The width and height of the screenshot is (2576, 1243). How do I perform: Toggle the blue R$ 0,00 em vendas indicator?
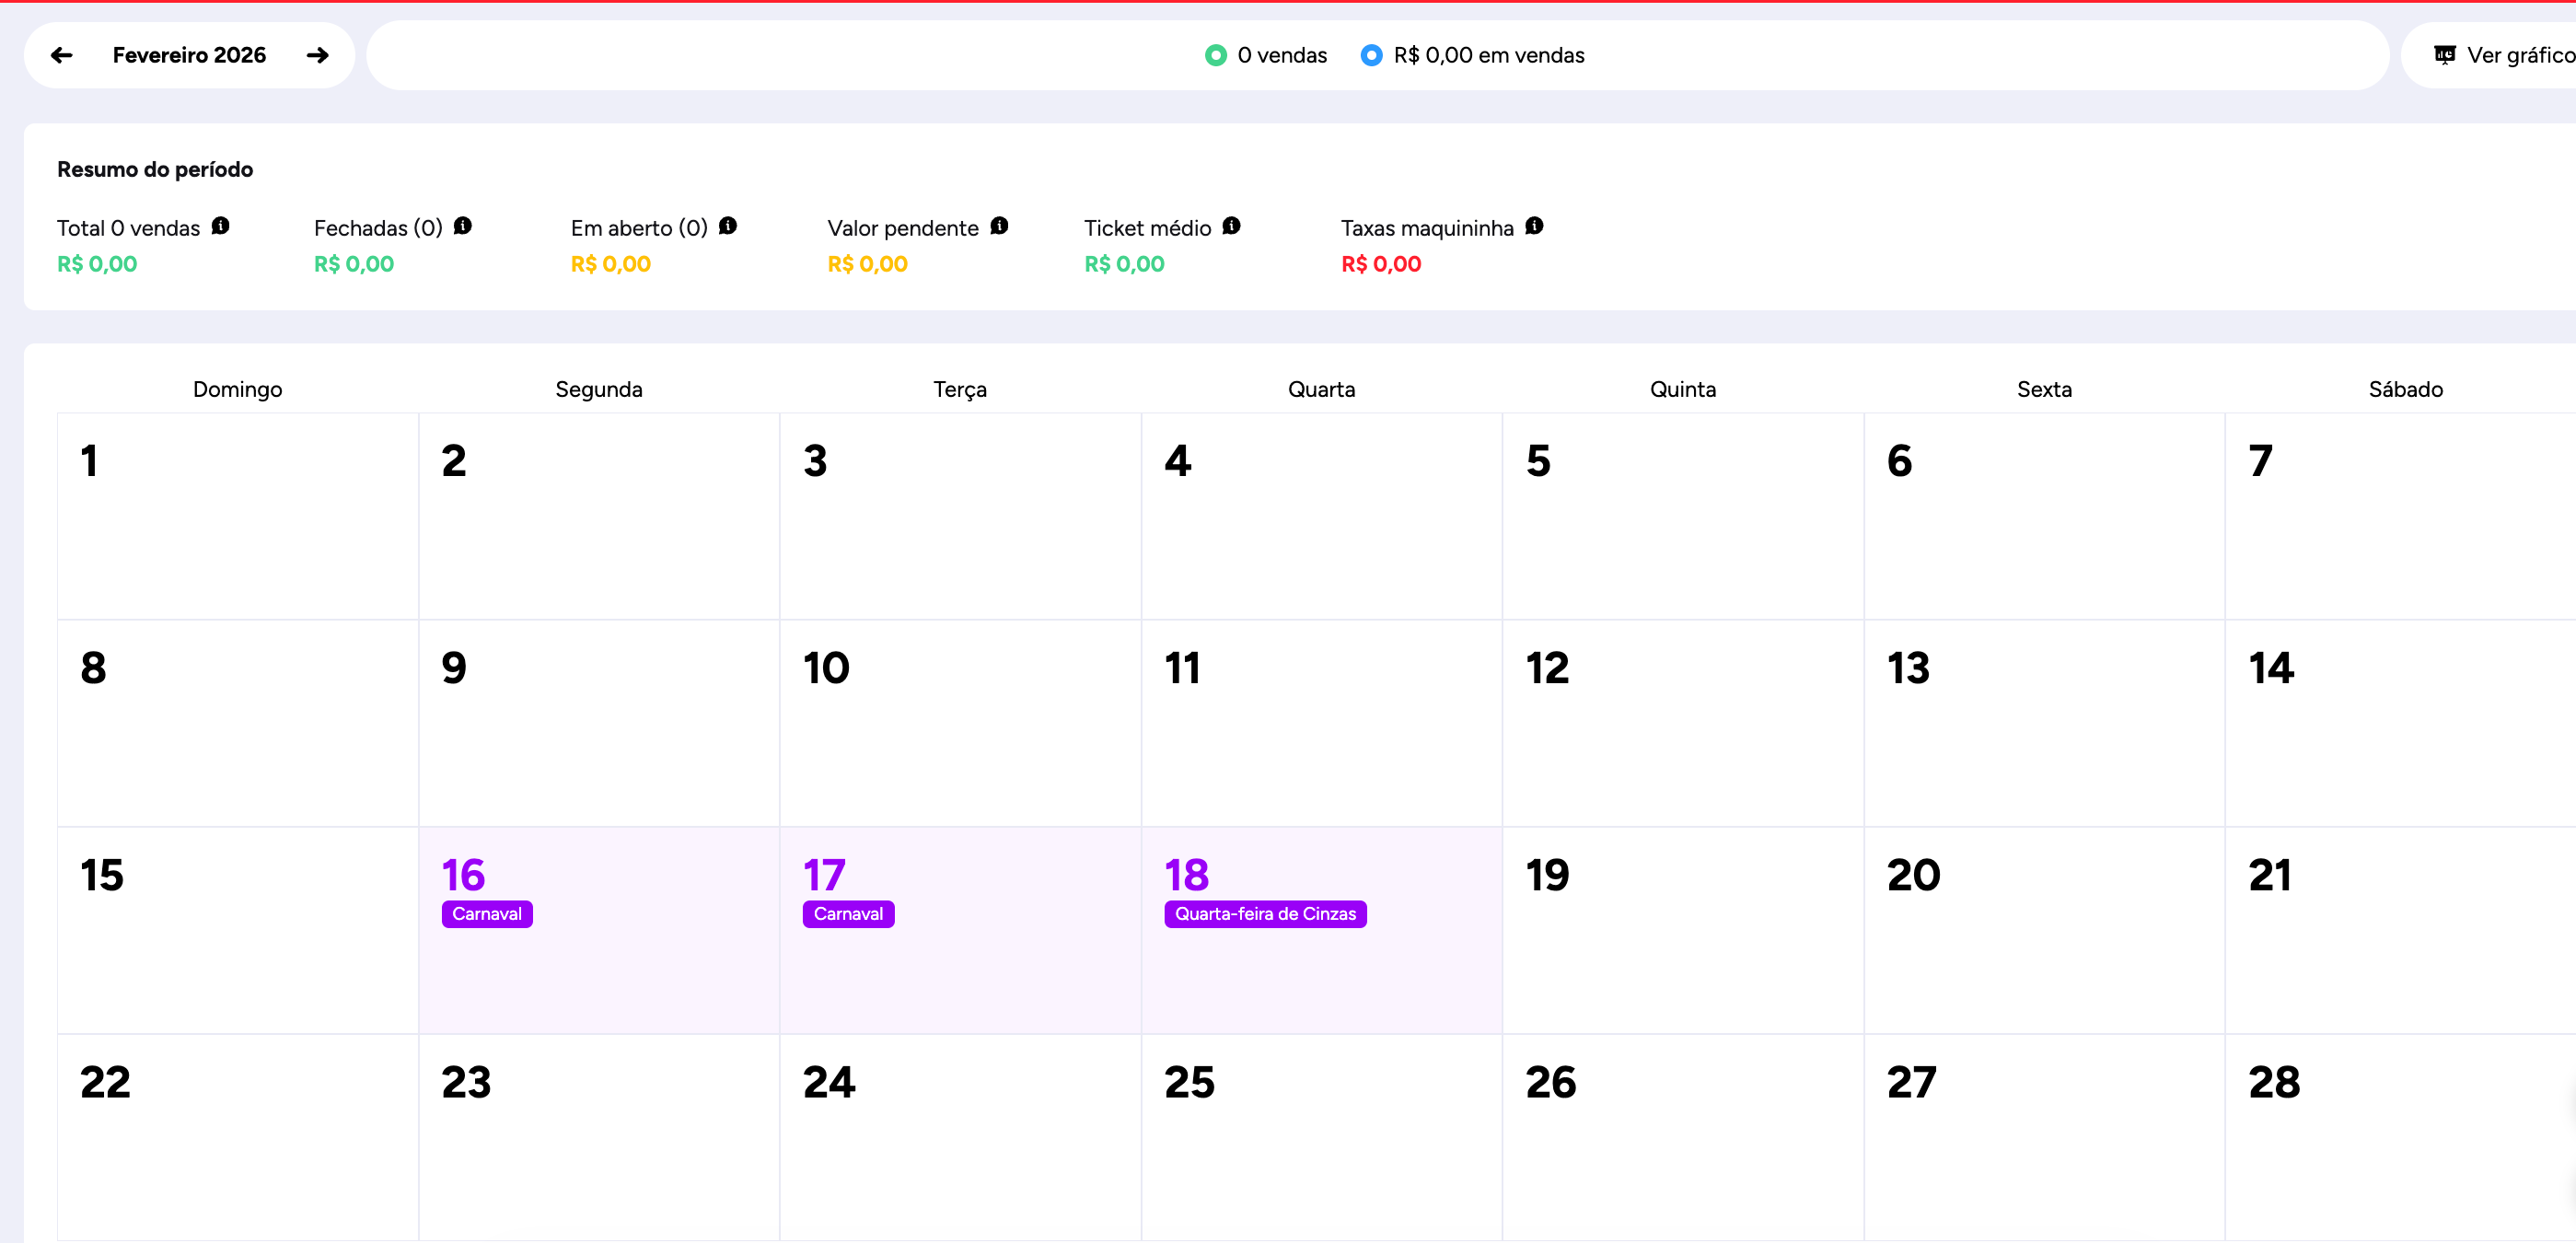coord(1372,55)
